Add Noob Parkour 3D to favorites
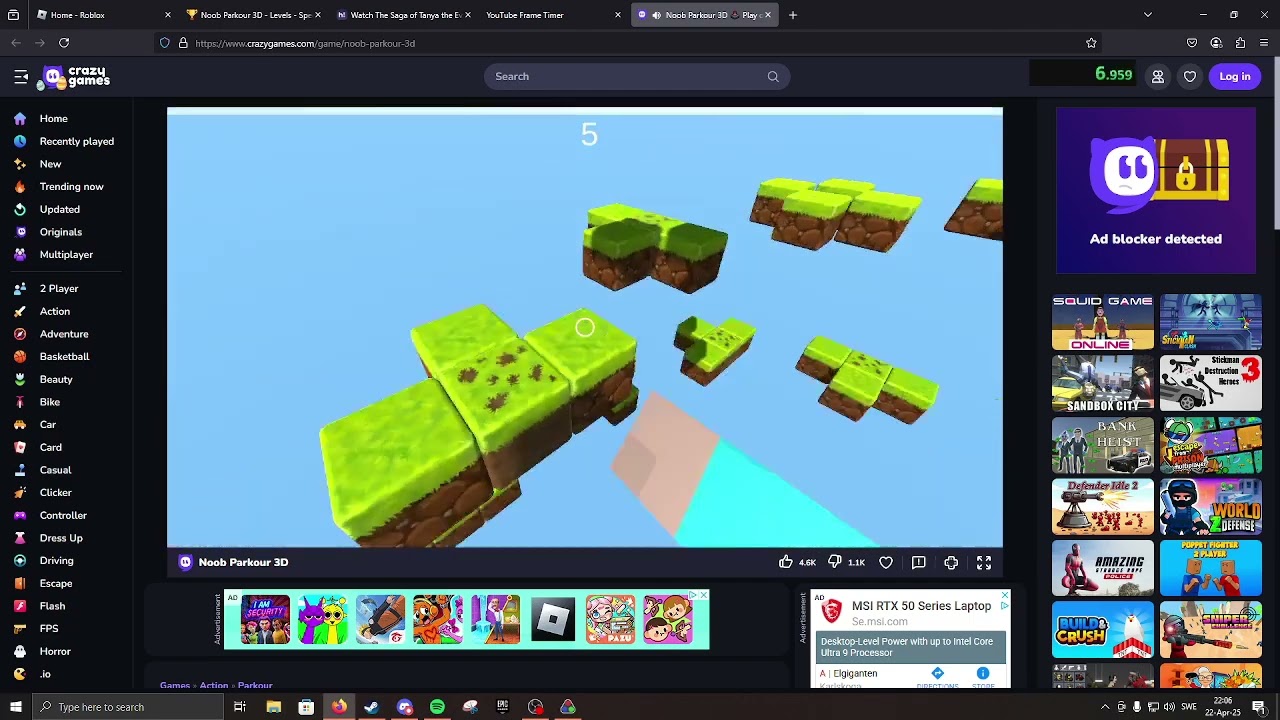This screenshot has width=1280, height=720. coord(886,562)
